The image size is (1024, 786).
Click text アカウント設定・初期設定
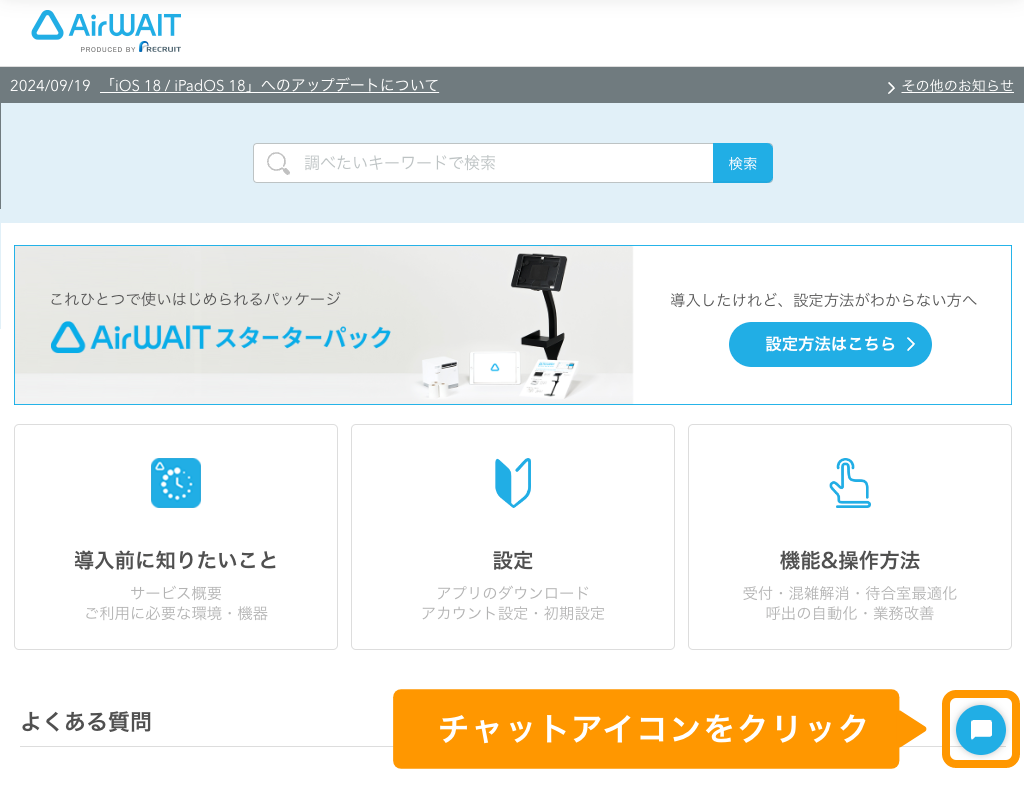click(x=513, y=613)
